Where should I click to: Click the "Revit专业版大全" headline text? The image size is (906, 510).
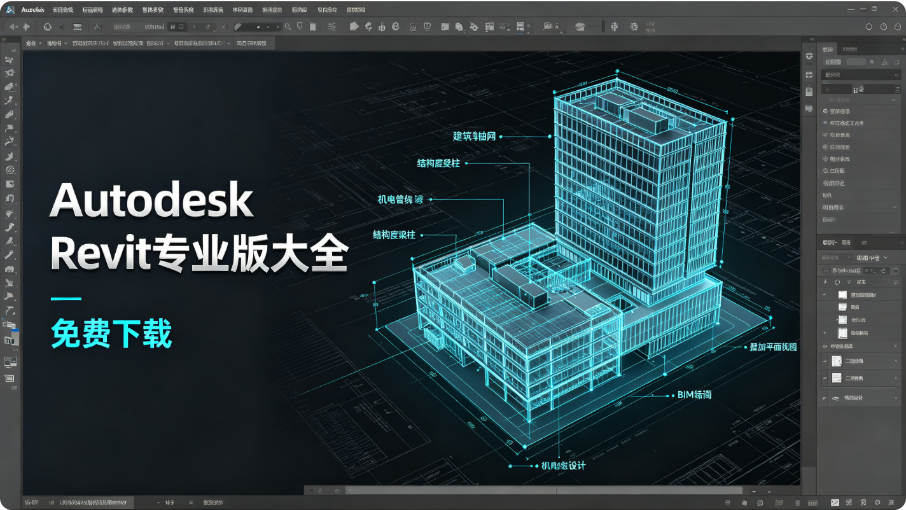199,253
